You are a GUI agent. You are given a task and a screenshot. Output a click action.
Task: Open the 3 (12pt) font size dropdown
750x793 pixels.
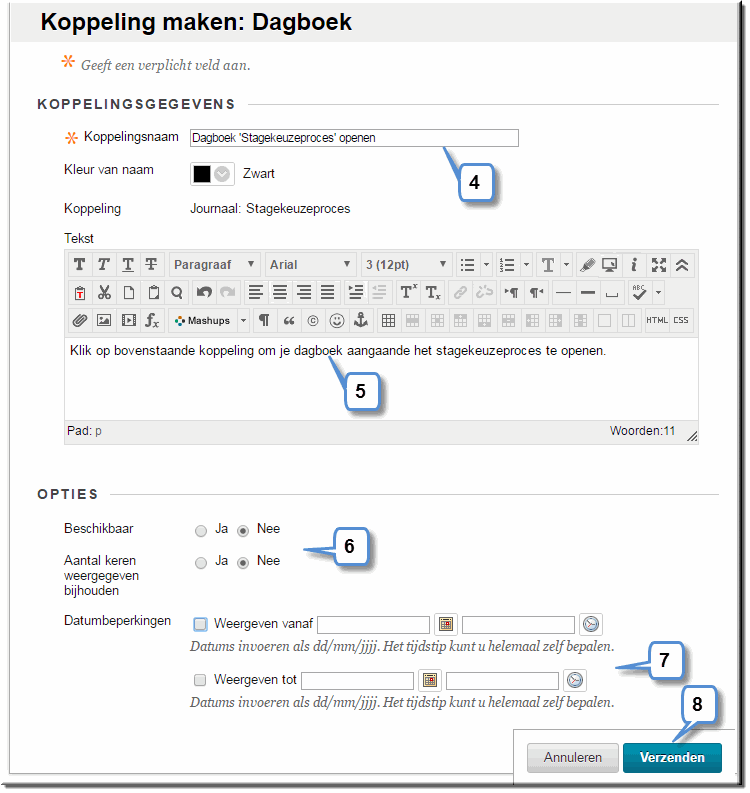coord(407,265)
